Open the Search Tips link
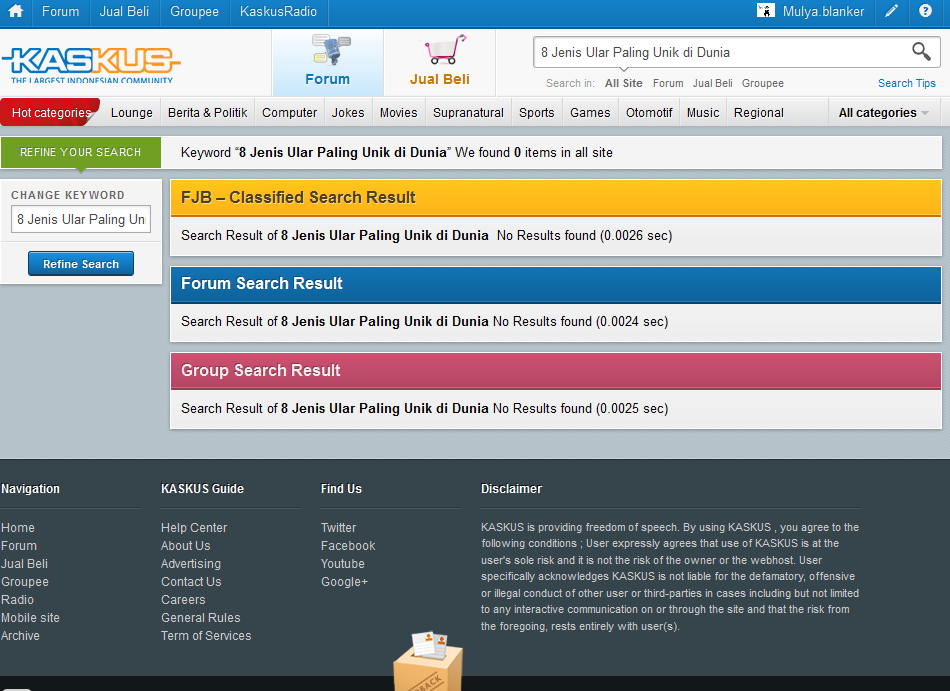This screenshot has height=691, width=950. point(907,84)
